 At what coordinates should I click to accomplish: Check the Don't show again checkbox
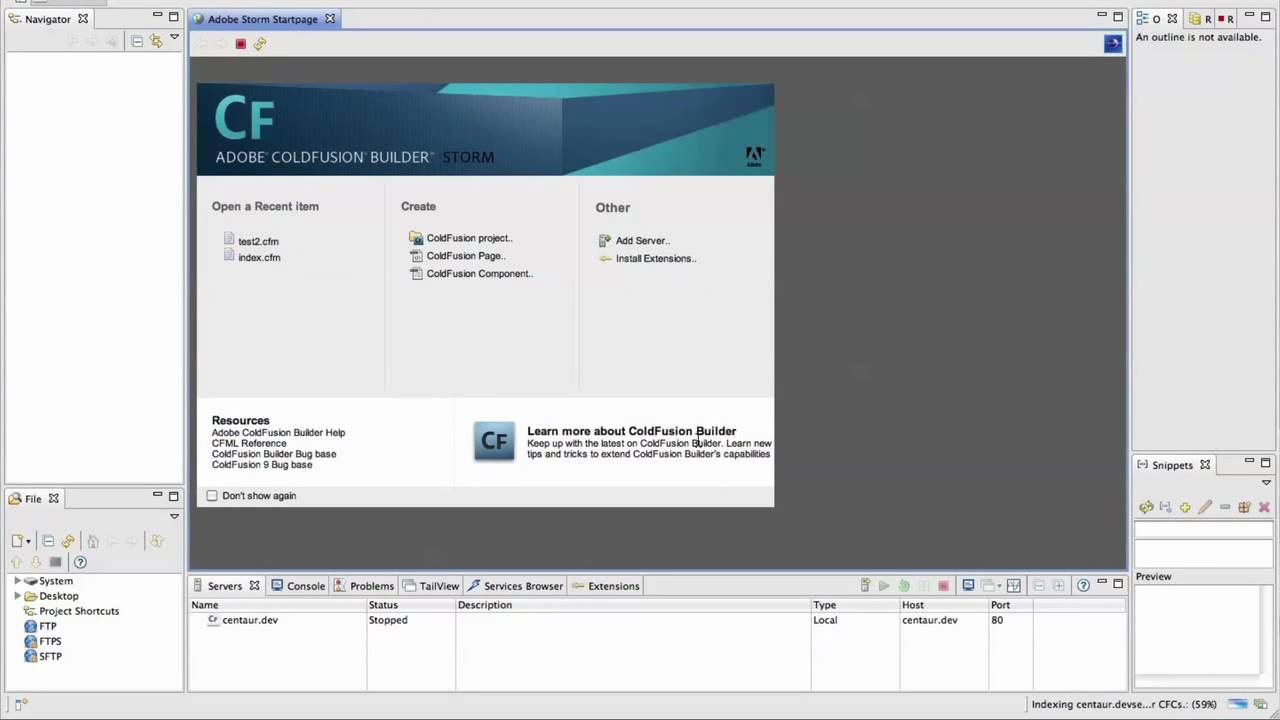pyautogui.click(x=212, y=496)
